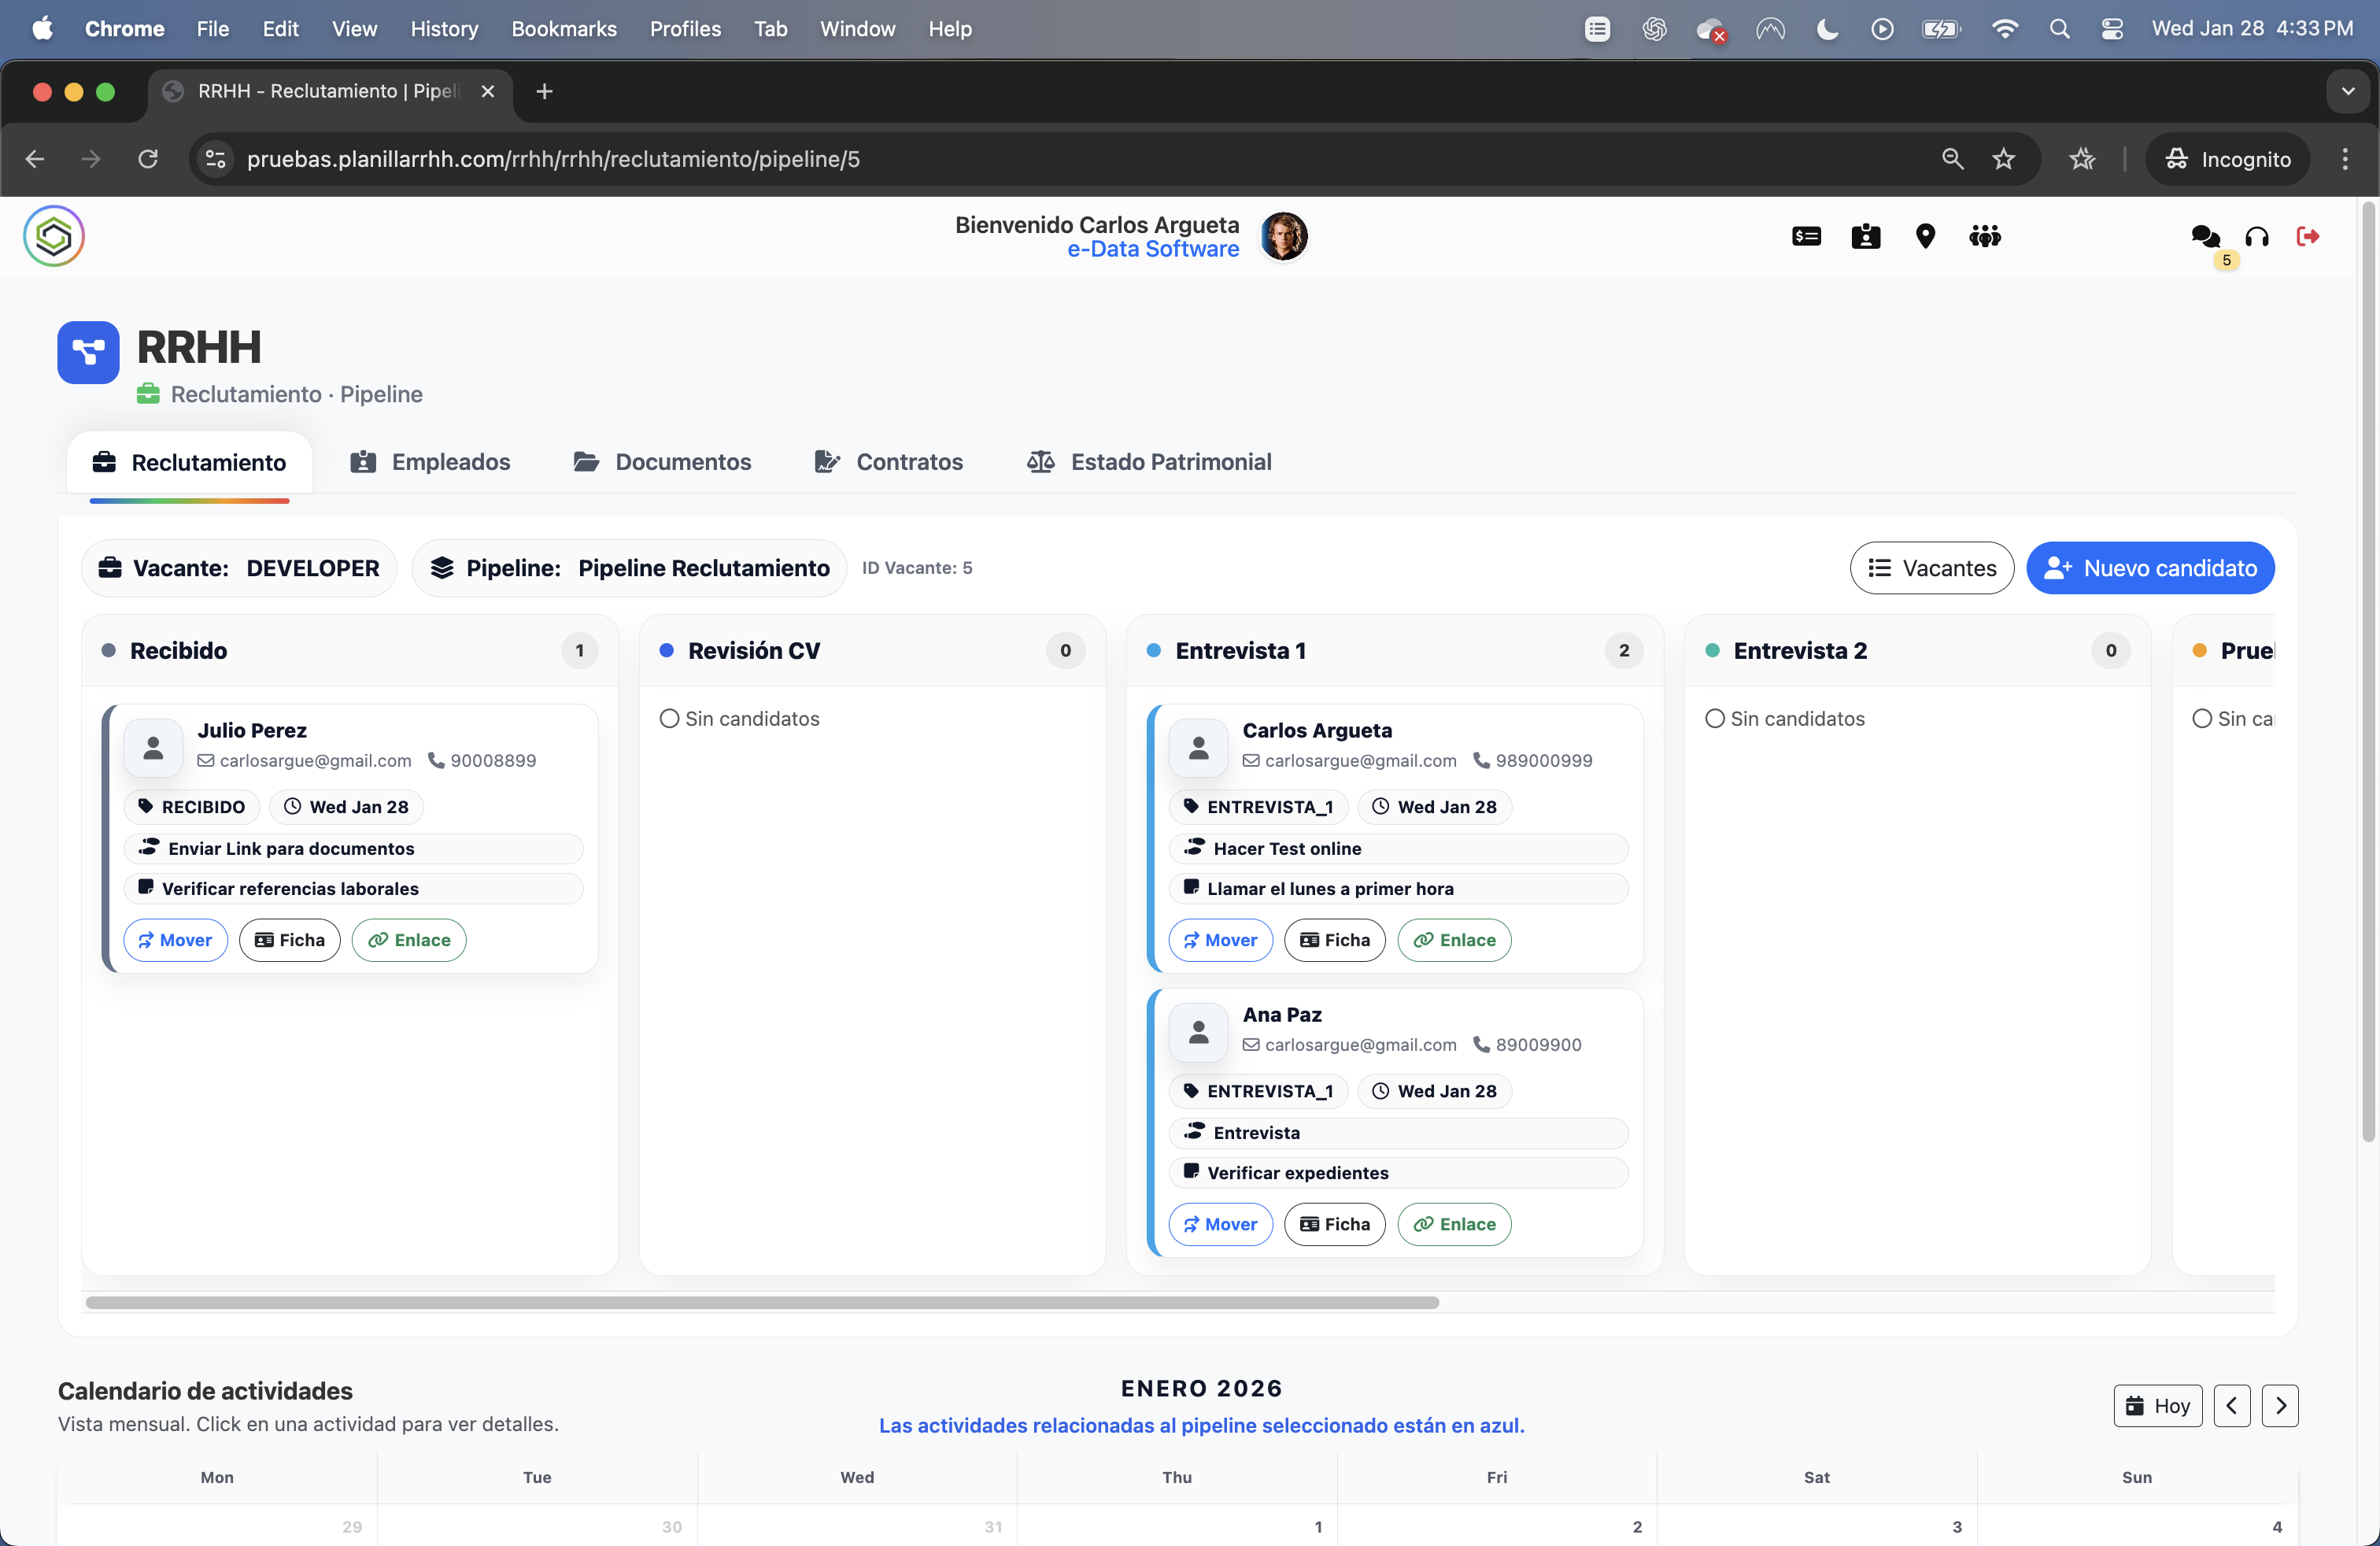Open the employee badge icon in the header
The width and height of the screenshot is (2380, 1546).
tap(1866, 237)
